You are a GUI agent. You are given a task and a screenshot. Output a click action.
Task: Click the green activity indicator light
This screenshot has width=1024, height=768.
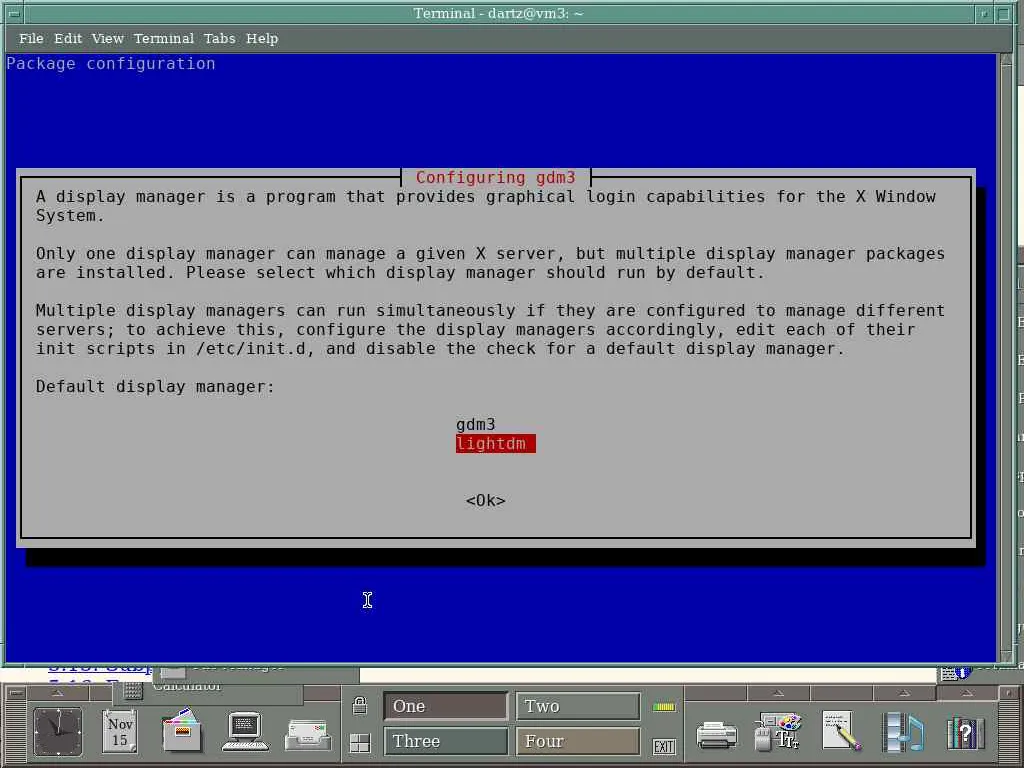[664, 707]
